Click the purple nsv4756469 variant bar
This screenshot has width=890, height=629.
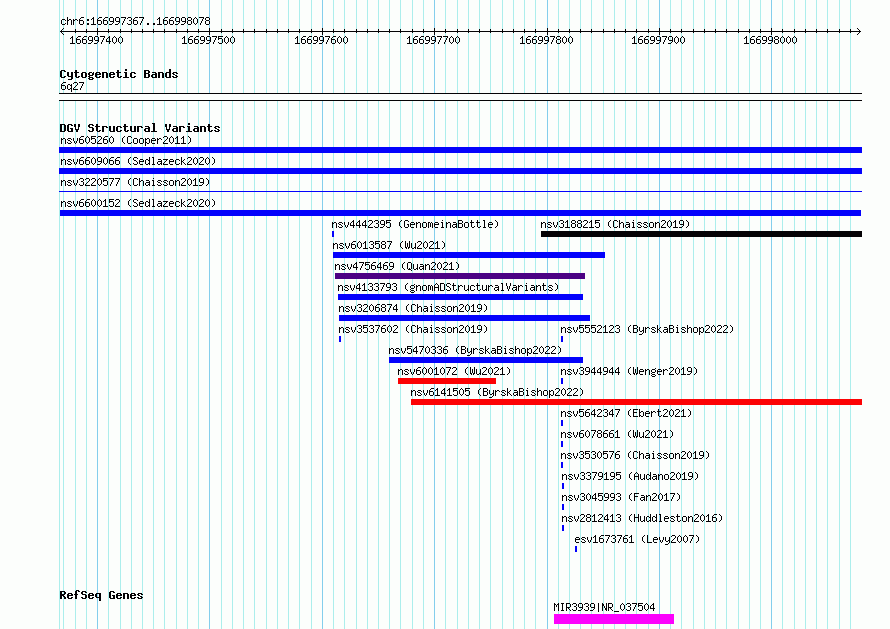click(460, 276)
